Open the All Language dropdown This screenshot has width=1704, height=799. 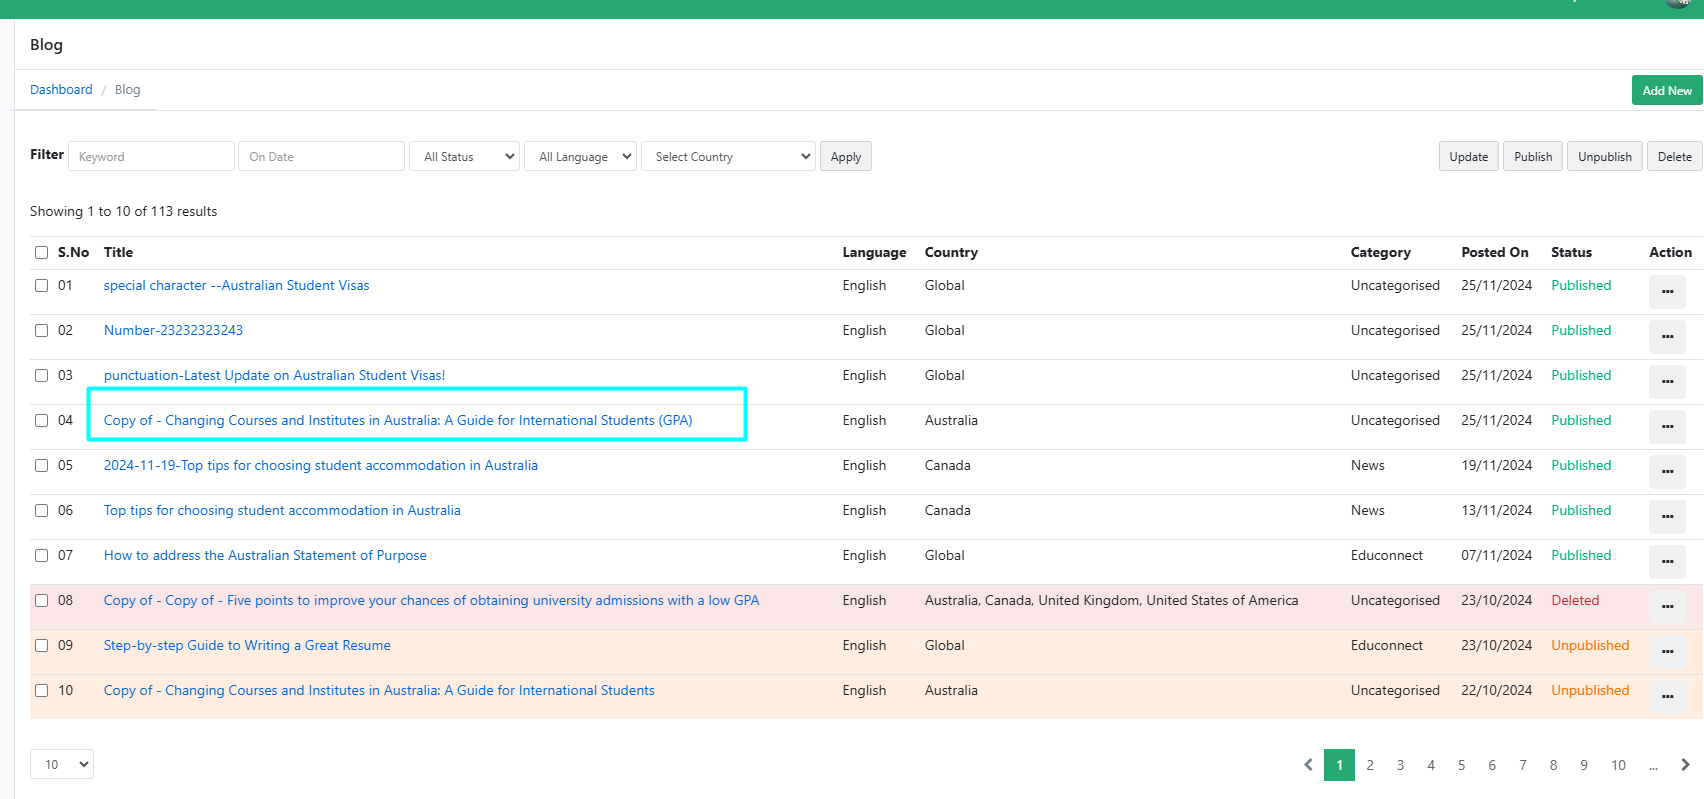pos(580,157)
